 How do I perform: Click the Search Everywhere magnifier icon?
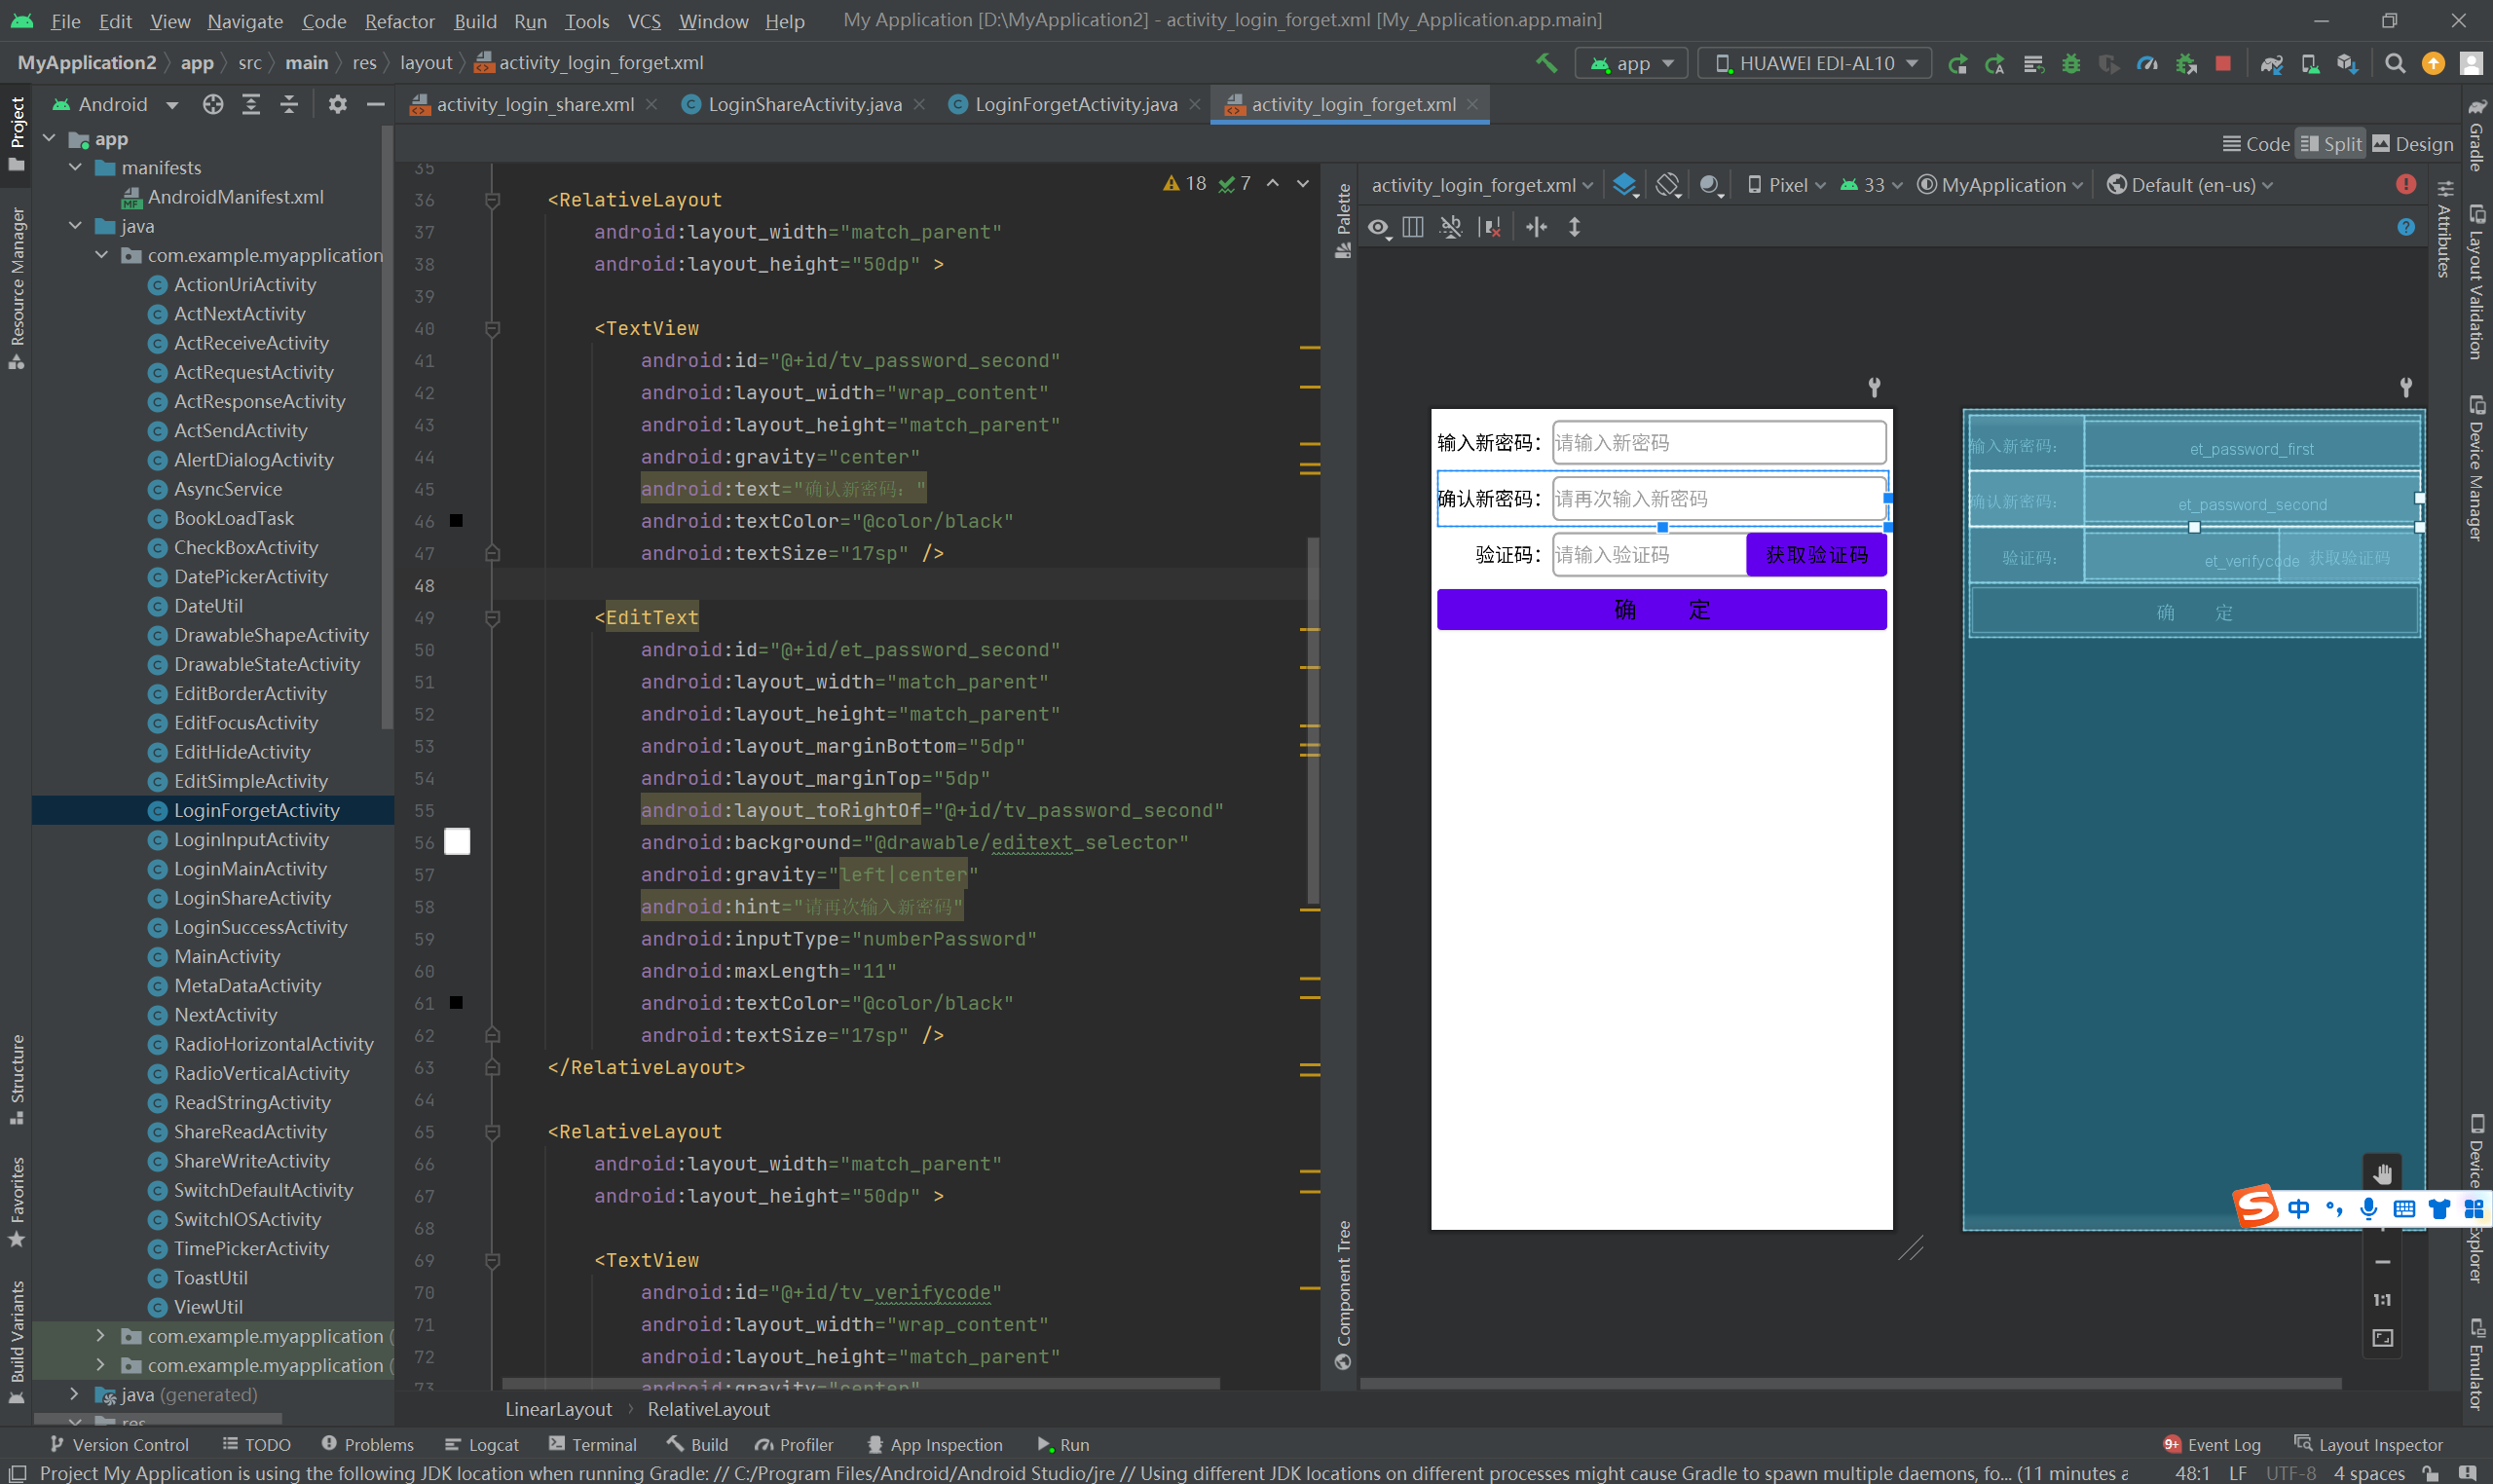(x=2395, y=63)
